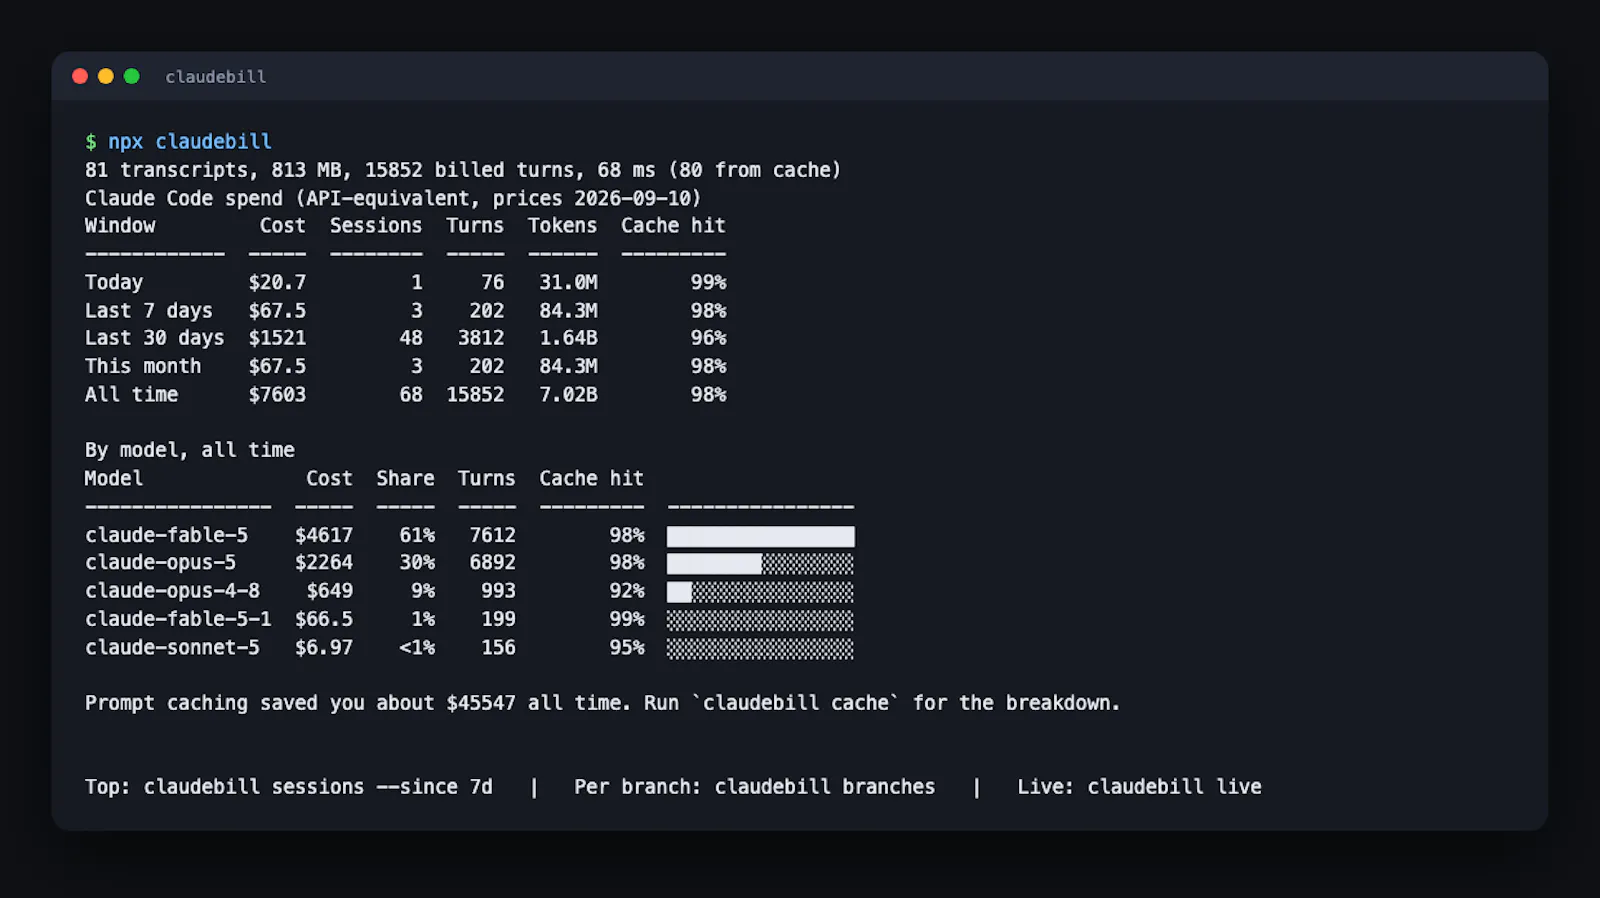Click the 'Last 7 days' row label
1600x898 pixels.
coord(149,311)
